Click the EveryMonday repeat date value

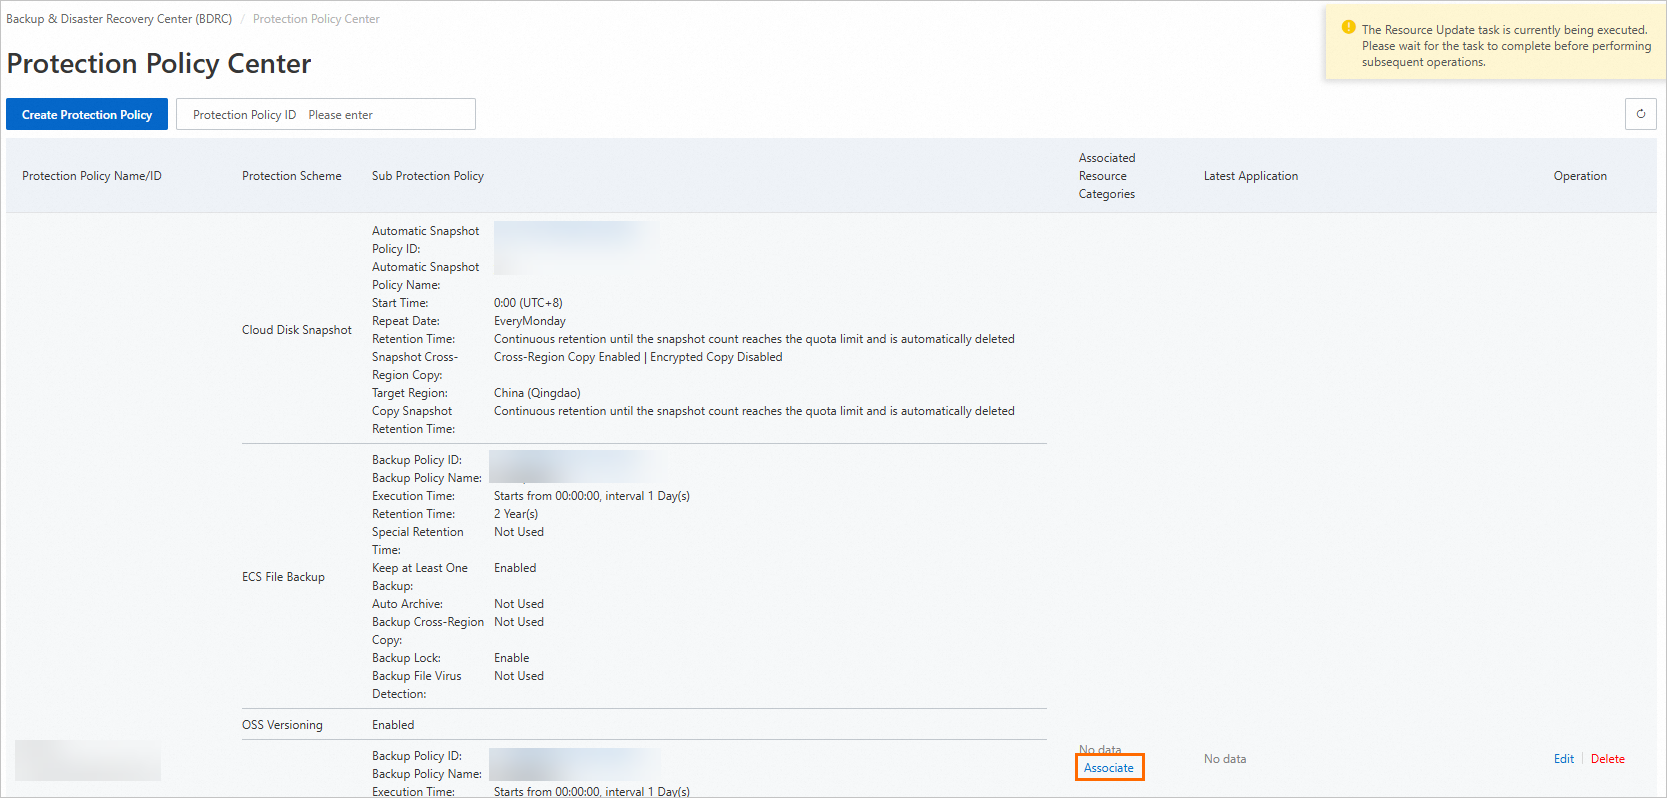530,321
